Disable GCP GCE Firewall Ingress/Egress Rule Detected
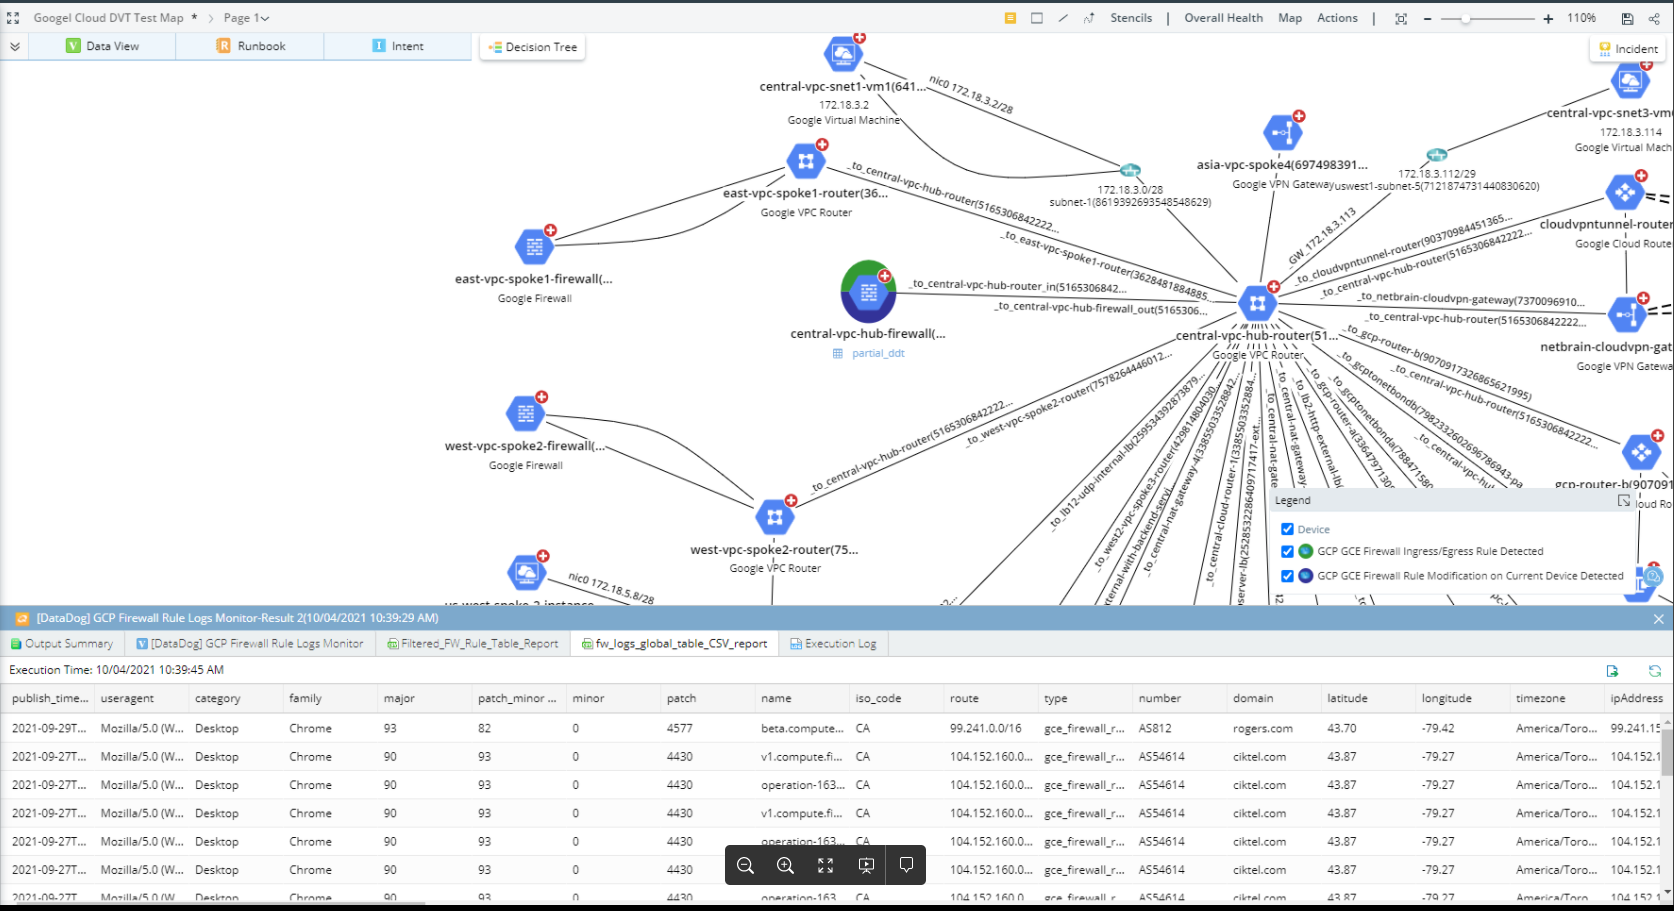The width and height of the screenshot is (1674, 911). pyautogui.click(x=1288, y=551)
